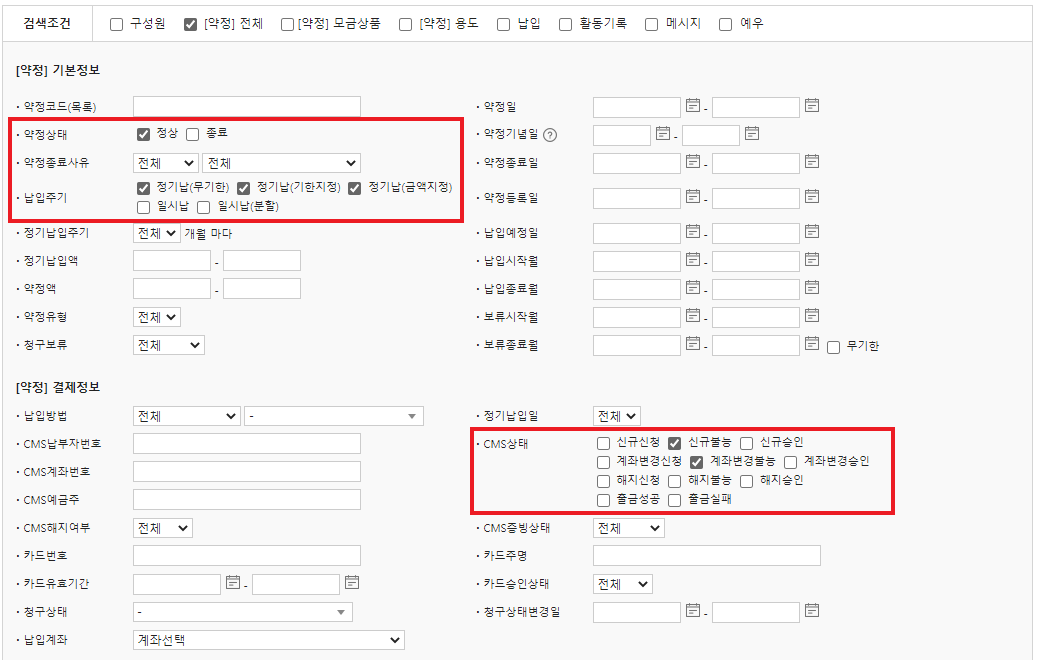This screenshot has width=1038, height=660.
Task: Open the start date calendar for 약정일
Action: [x=693, y=105]
